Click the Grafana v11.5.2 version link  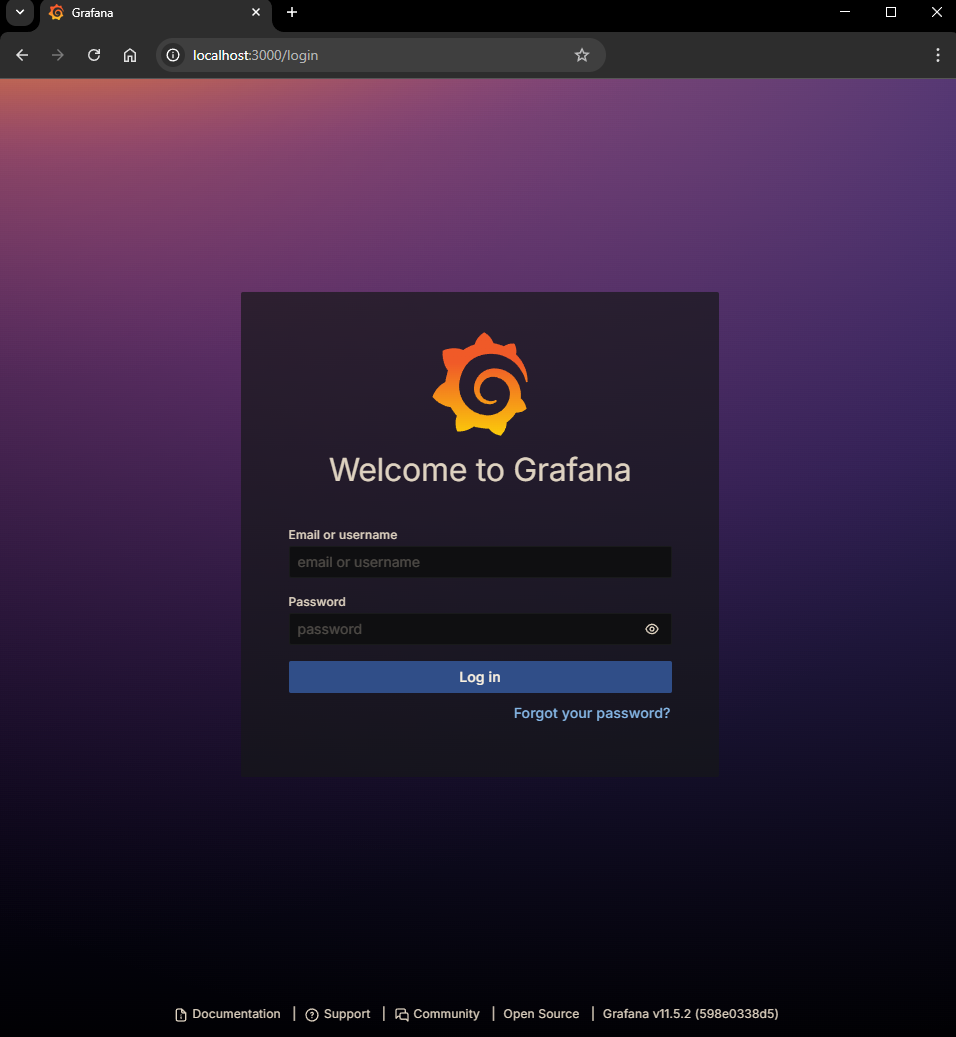(690, 1014)
